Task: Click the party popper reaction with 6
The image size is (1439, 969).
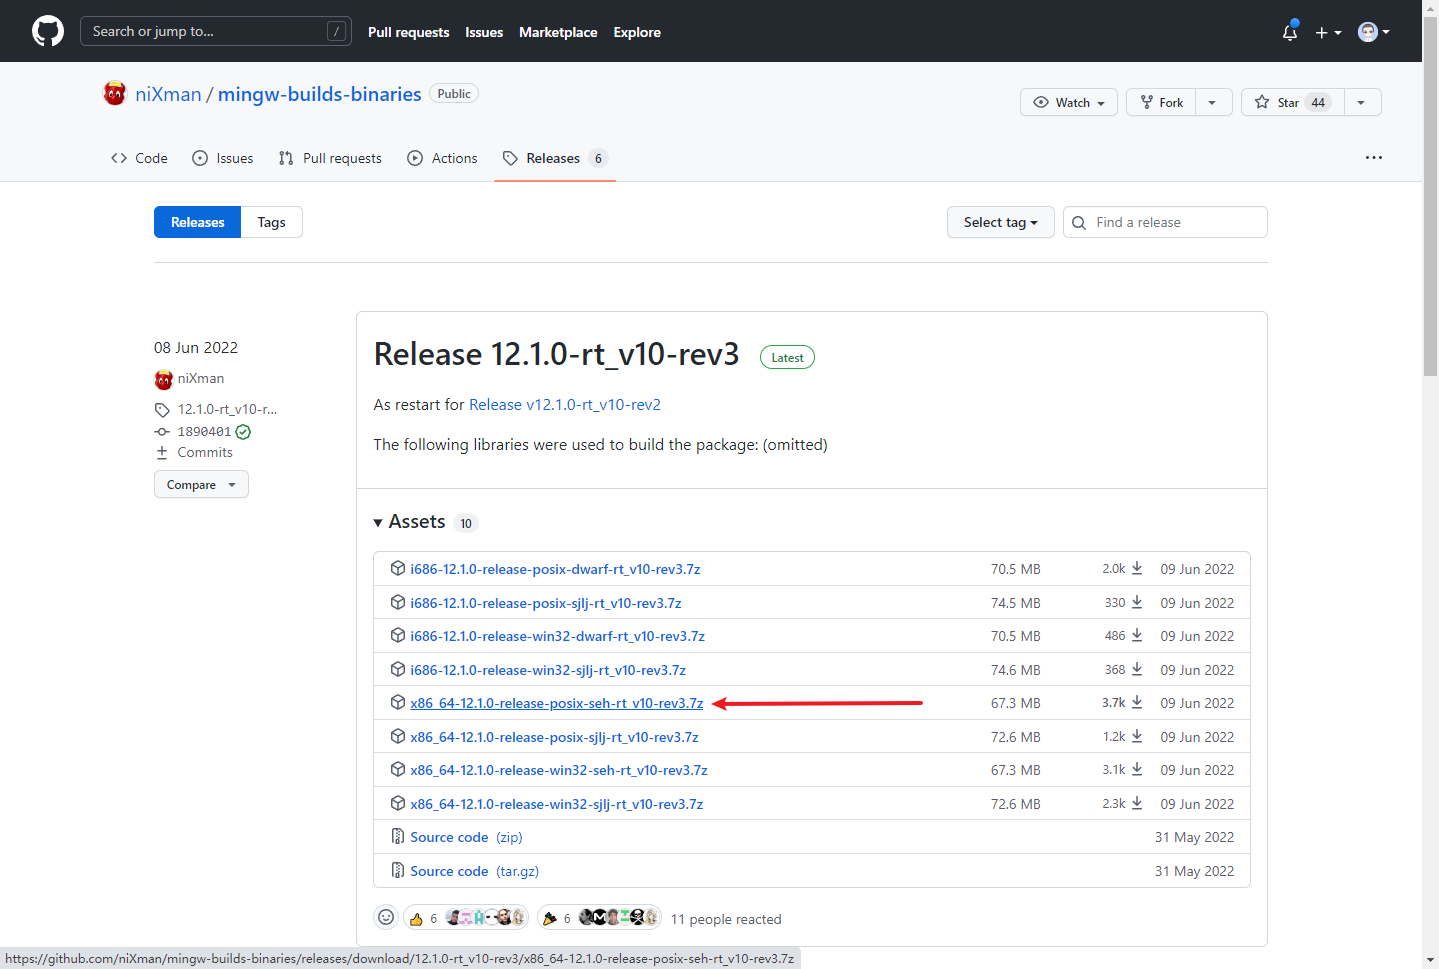Action: 557,918
